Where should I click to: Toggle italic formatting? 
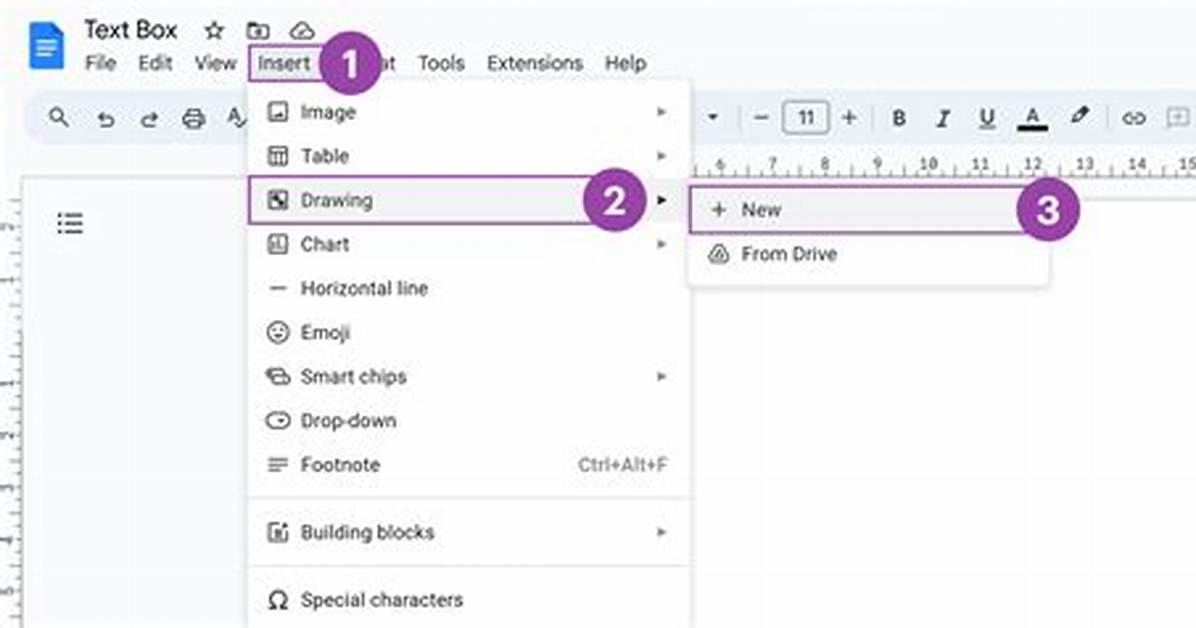click(943, 118)
